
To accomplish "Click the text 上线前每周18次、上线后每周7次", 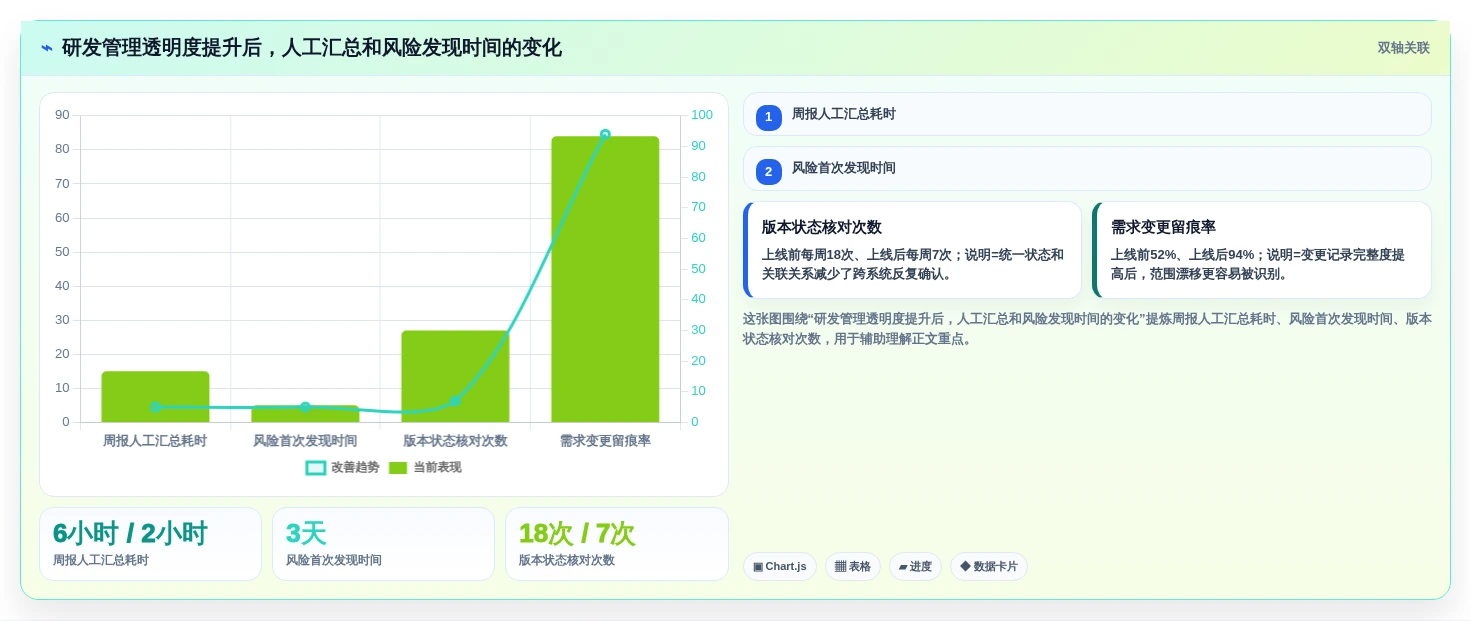I will 856,255.
